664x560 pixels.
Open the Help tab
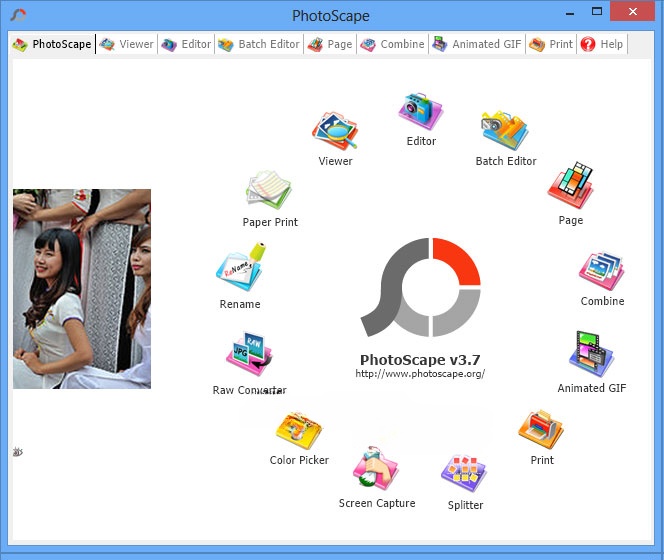coord(602,44)
